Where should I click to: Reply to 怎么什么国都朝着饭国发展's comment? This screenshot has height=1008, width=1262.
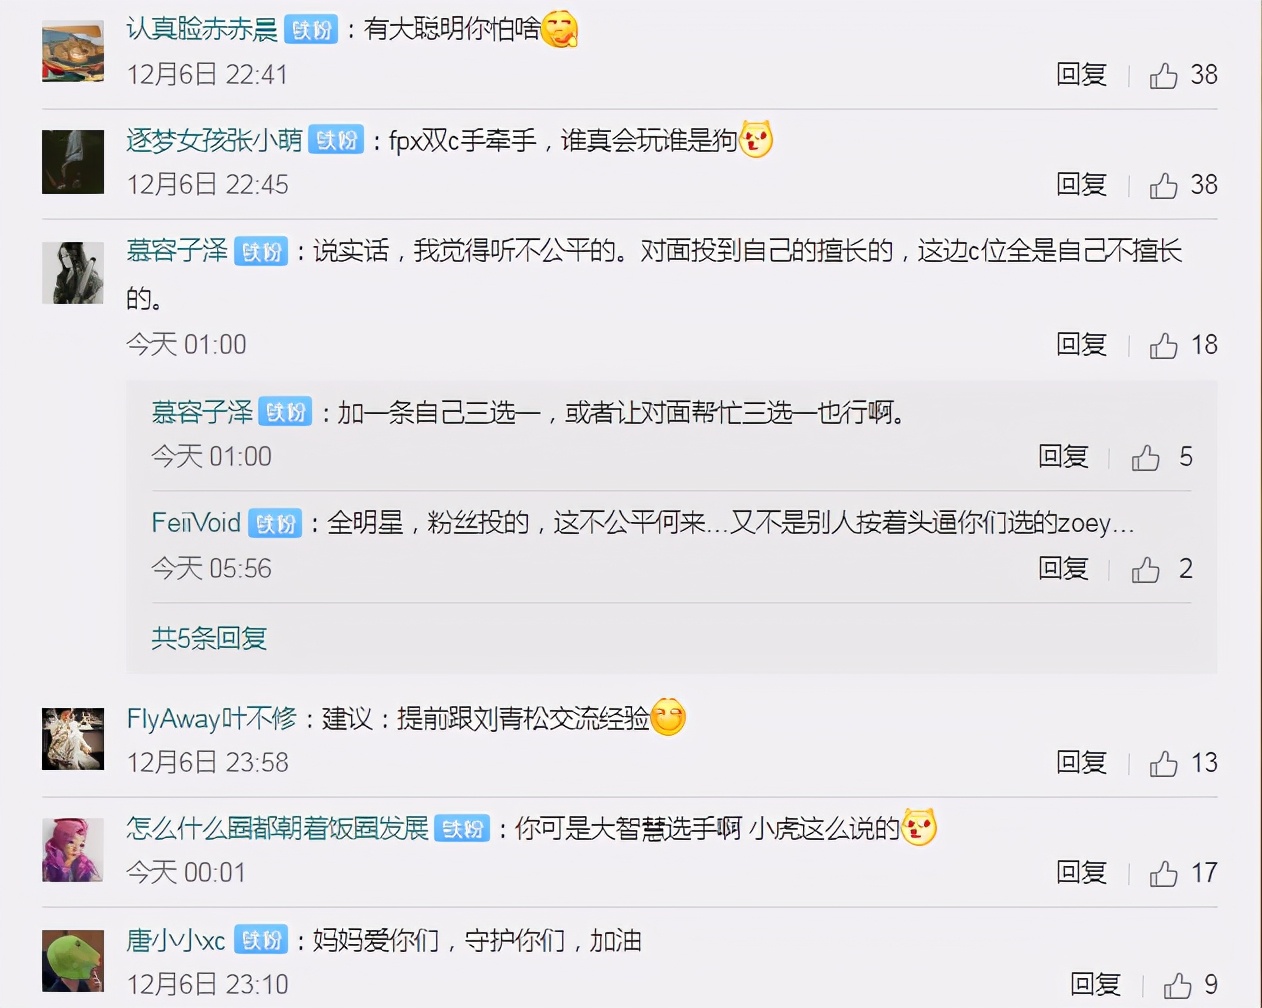(1081, 873)
